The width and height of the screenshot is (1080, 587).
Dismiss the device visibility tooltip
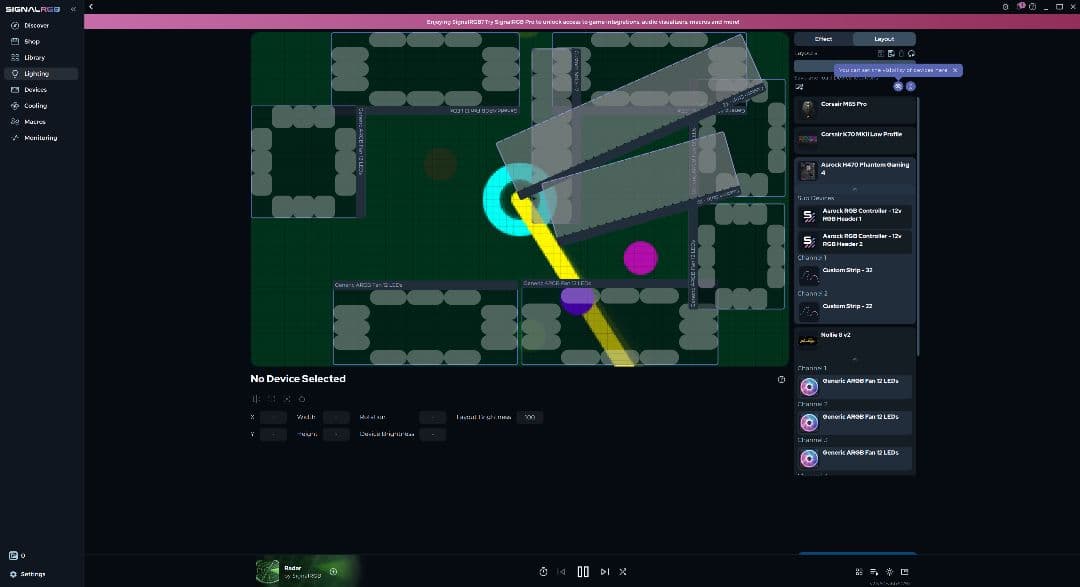[955, 70]
